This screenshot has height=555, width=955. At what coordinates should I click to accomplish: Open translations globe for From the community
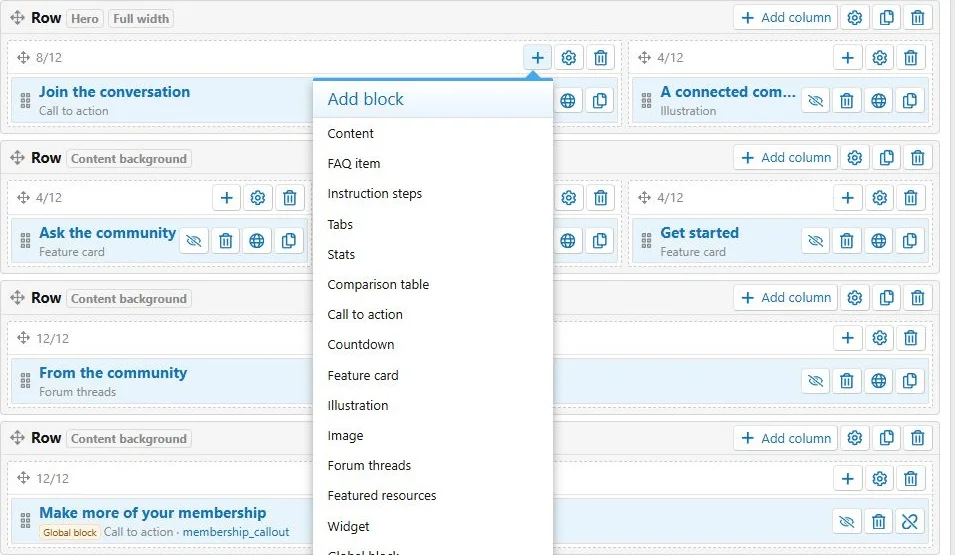click(x=878, y=381)
